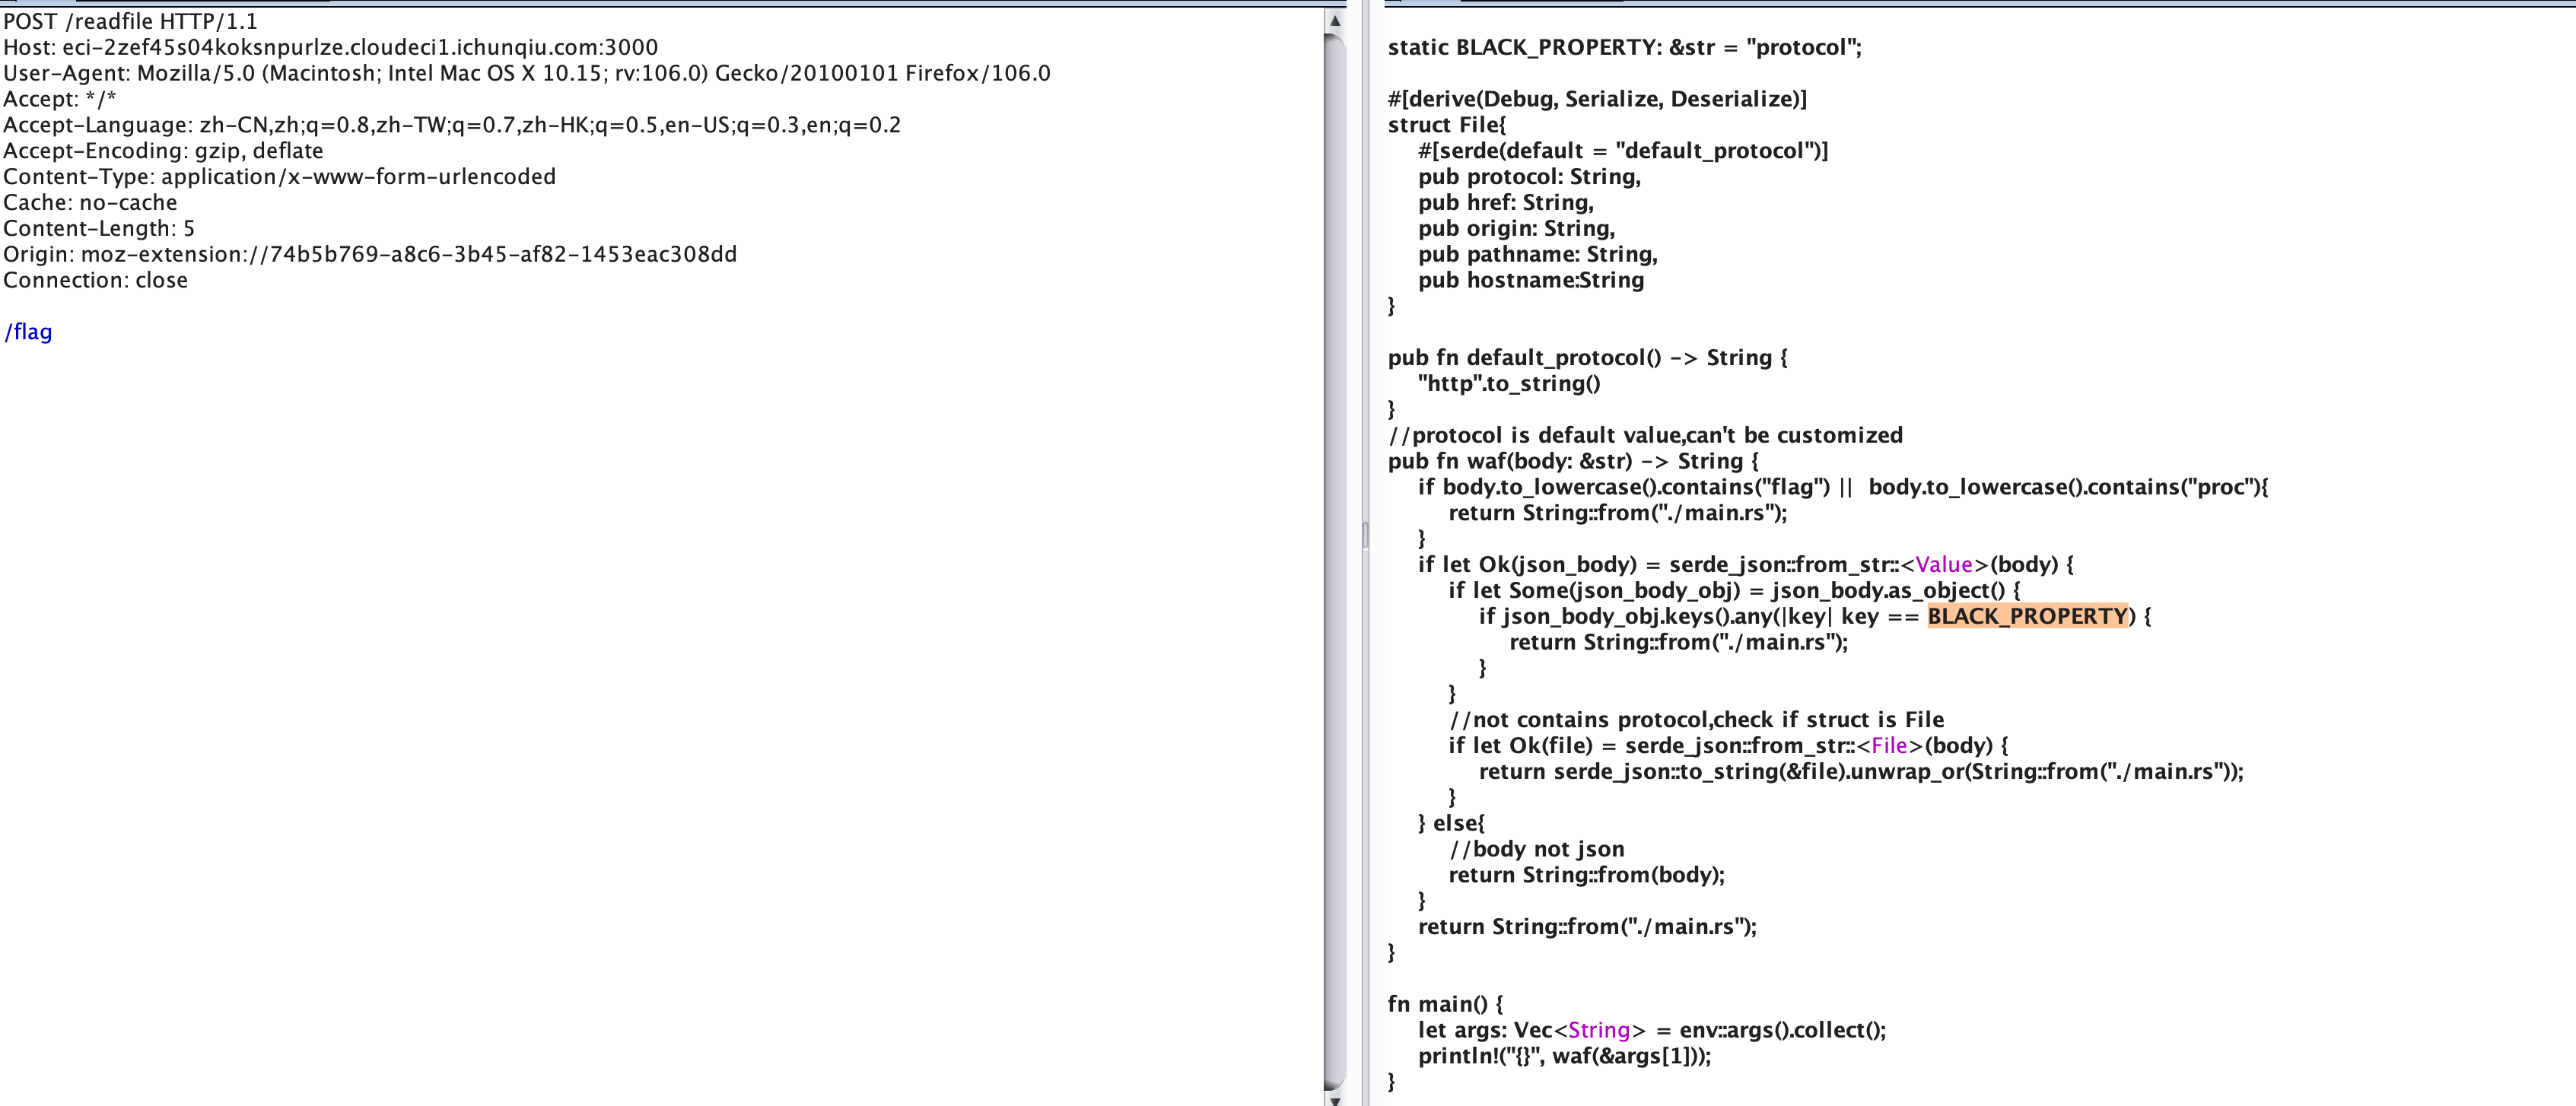This screenshot has height=1106, width=2576.
Task: Click the static BLACK_PROPERTY declaration line
Action: tap(1624, 47)
